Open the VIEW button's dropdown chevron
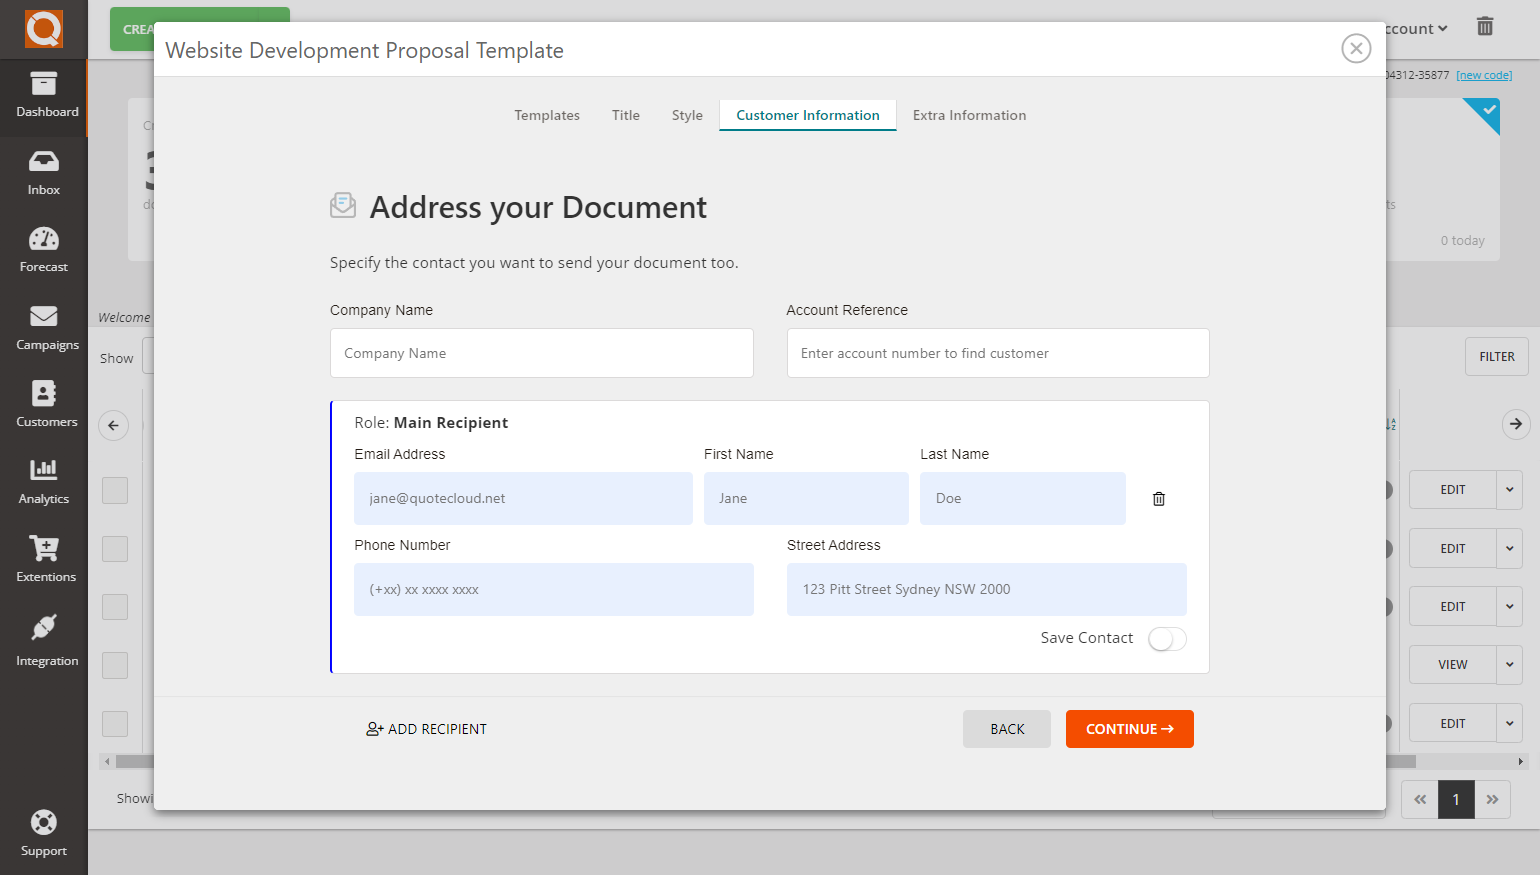Screen dimensions: 1540x875 (x=1510, y=664)
